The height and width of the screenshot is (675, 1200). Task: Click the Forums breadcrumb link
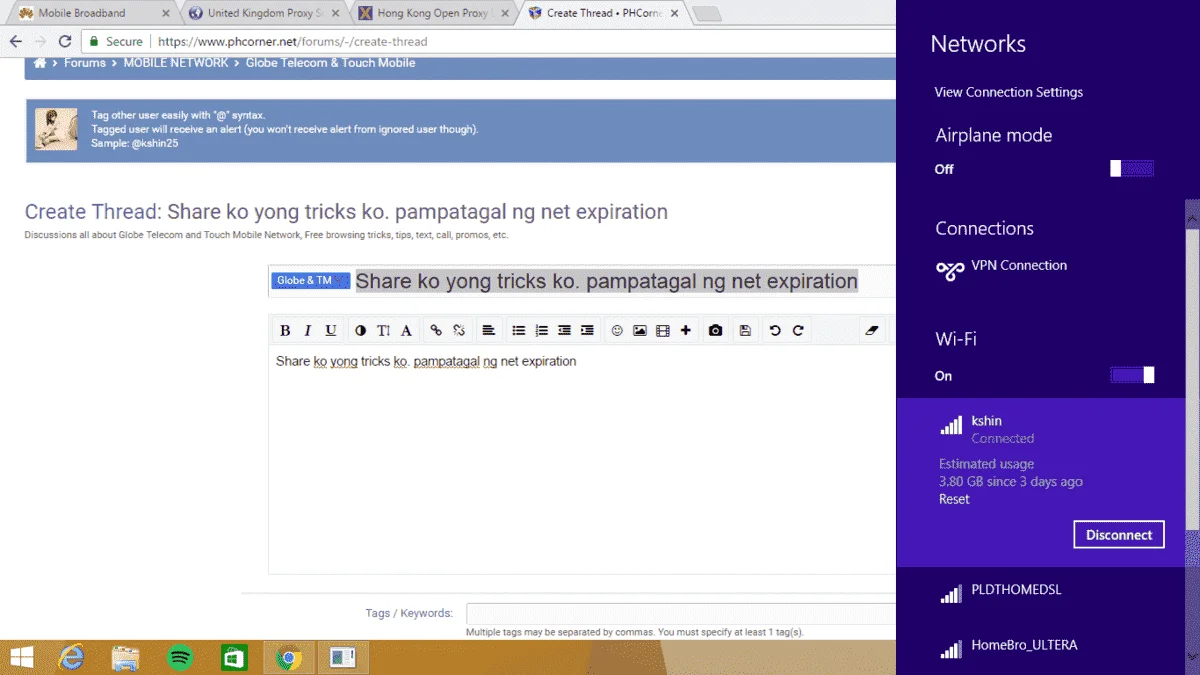pyautogui.click(x=85, y=63)
